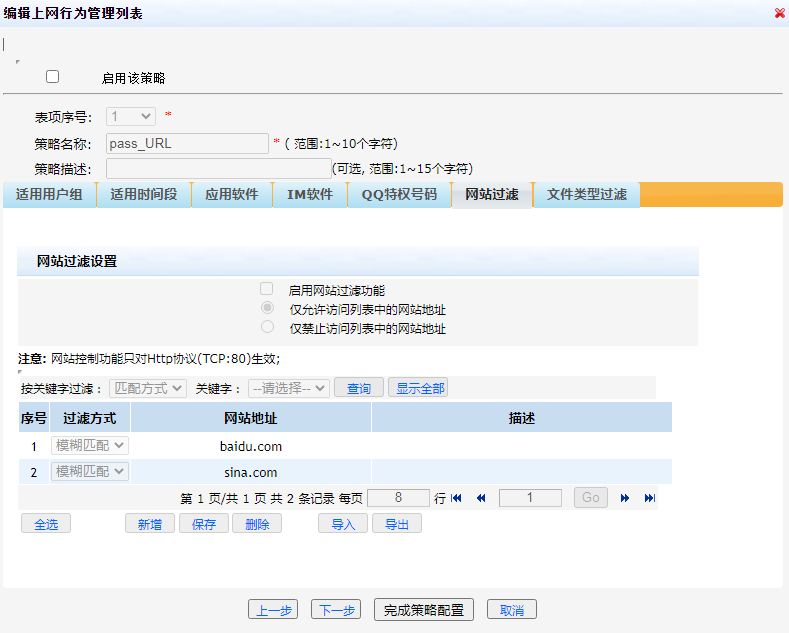Select baidu.com website address cell
789x633 pixels.
tap(251, 446)
